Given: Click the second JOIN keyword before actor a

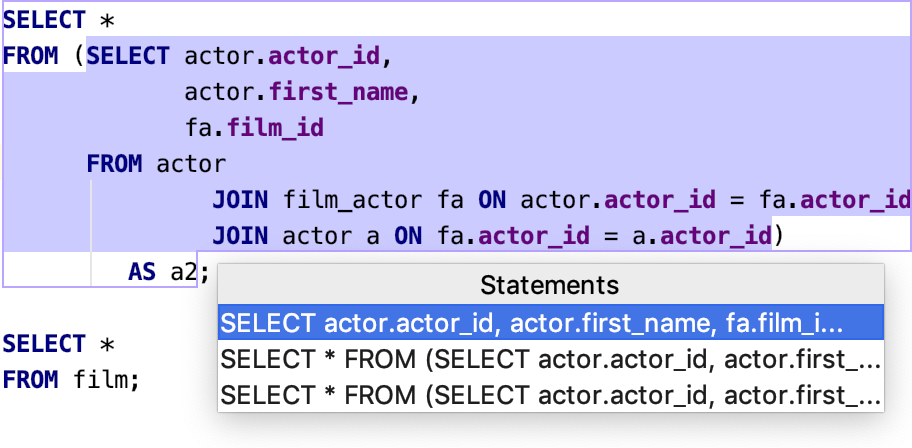Looking at the screenshot, I should click(240, 236).
